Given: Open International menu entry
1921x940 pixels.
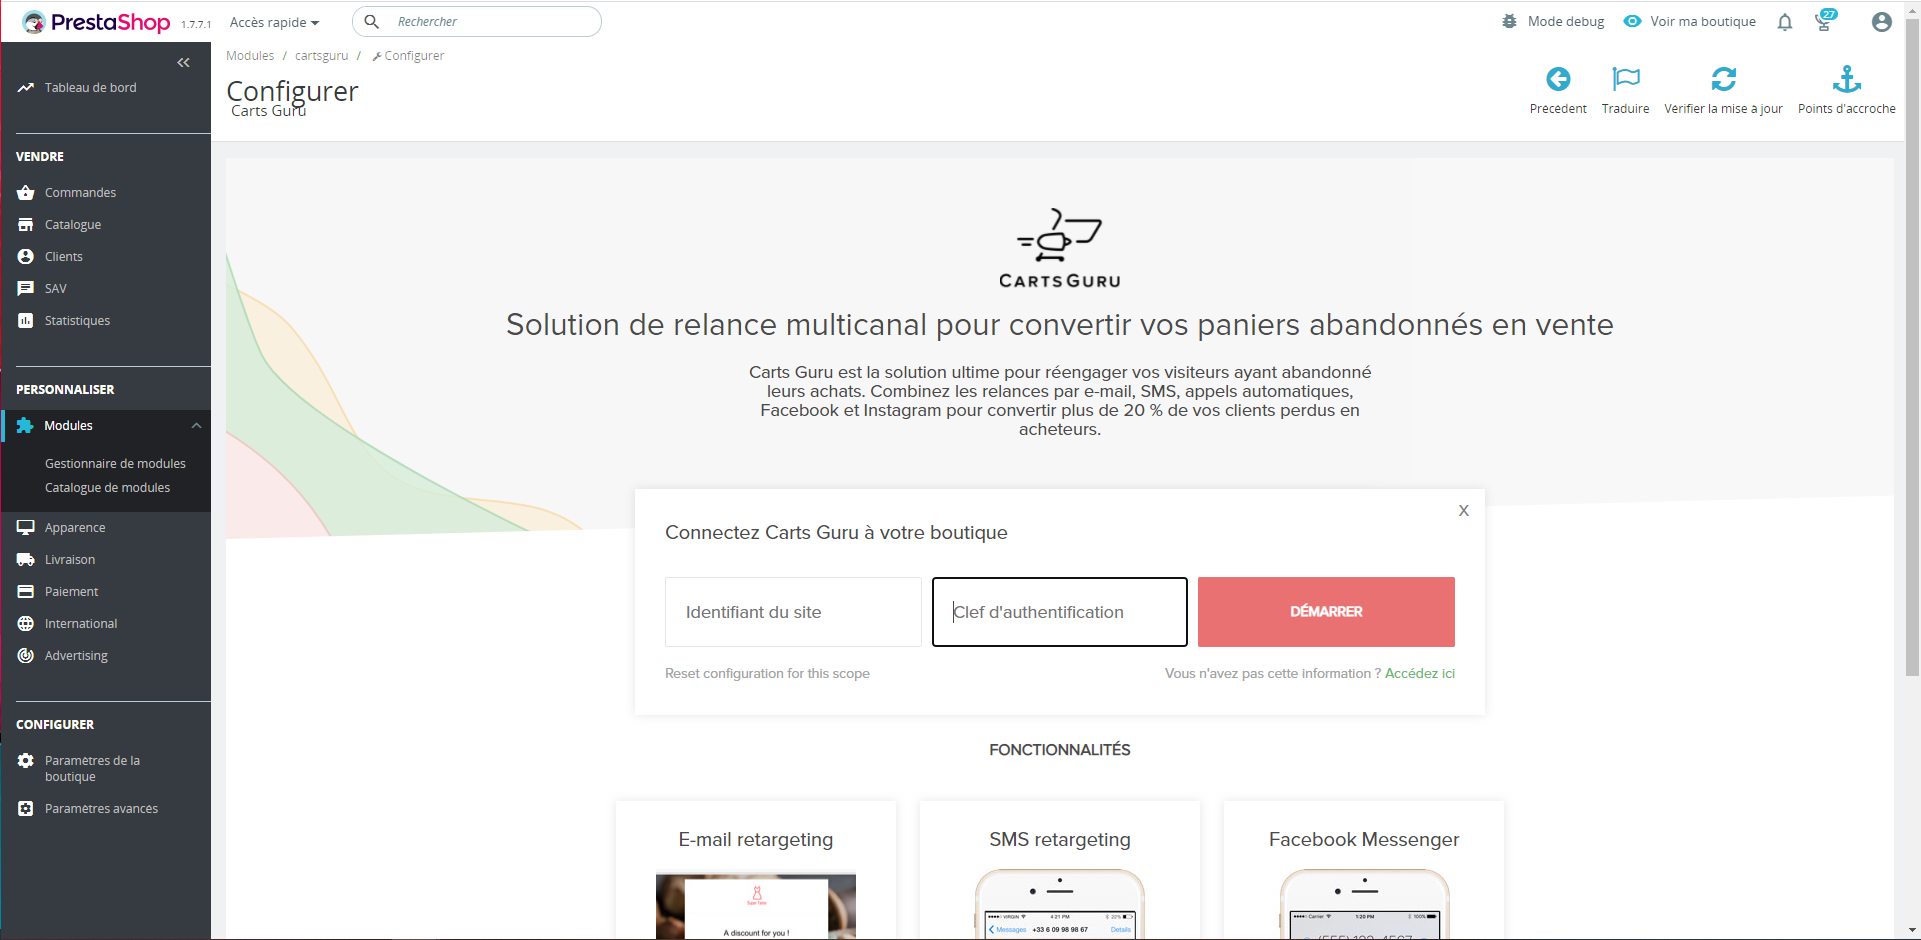Looking at the screenshot, I should pyautogui.click(x=81, y=624).
